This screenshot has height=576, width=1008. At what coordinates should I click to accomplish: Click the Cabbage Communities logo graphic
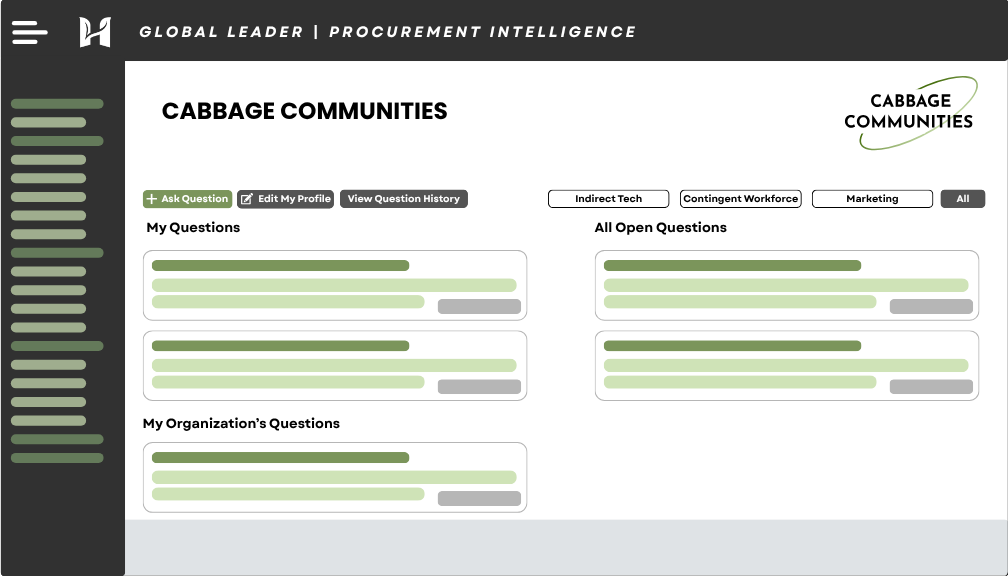tap(908, 113)
